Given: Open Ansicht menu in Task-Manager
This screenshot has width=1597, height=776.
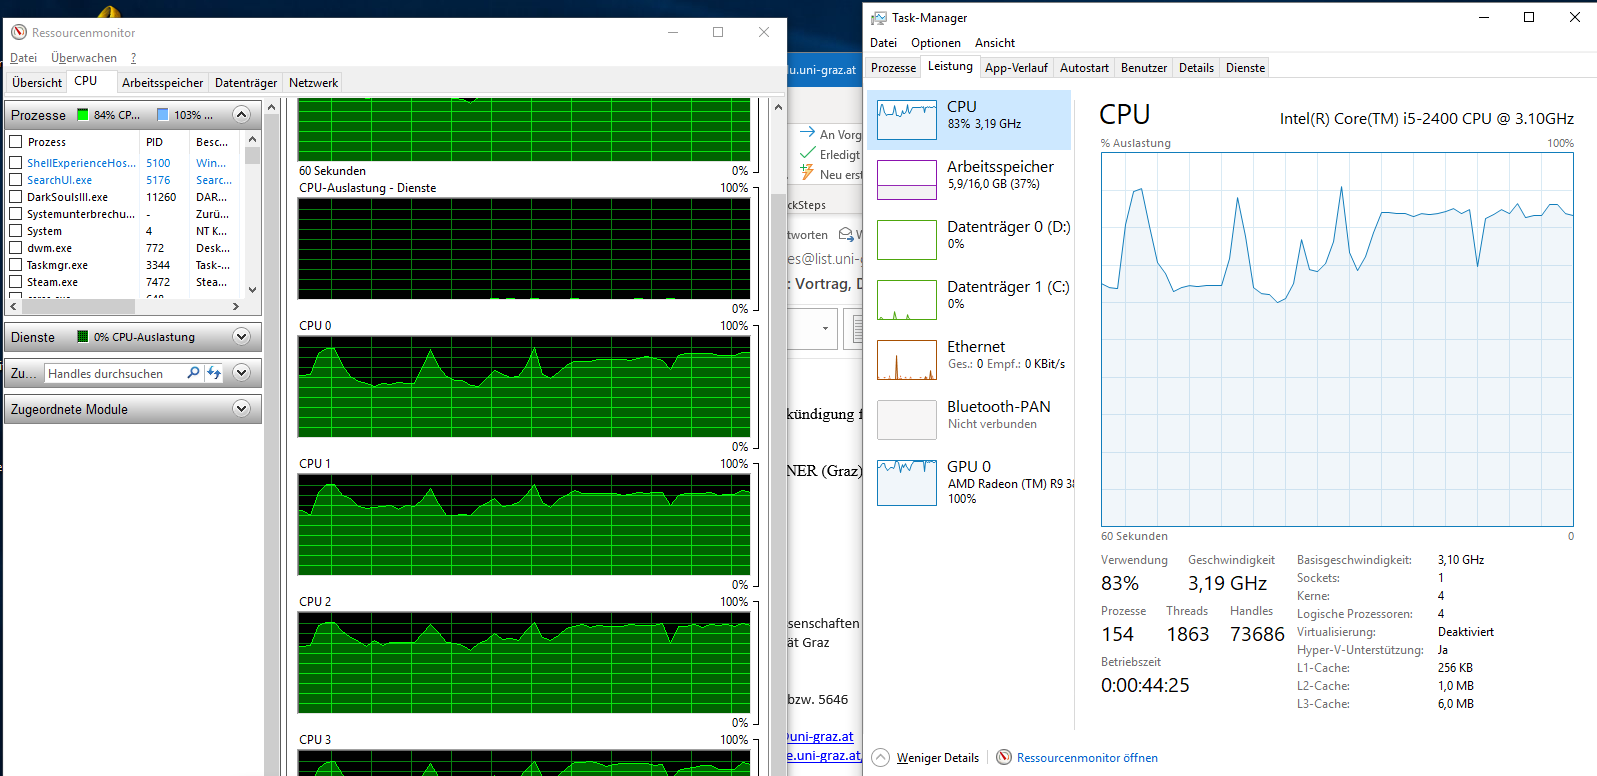Looking at the screenshot, I should (995, 43).
